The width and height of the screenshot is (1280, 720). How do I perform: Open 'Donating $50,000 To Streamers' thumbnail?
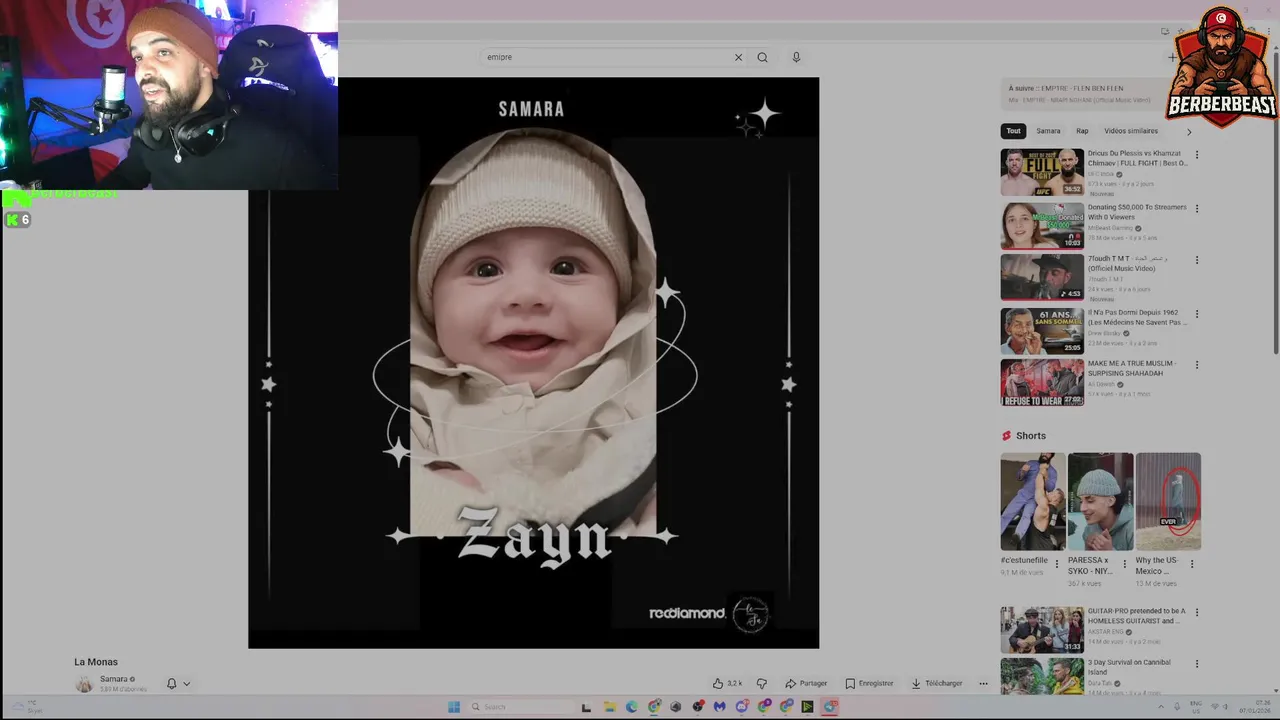coord(1042,226)
